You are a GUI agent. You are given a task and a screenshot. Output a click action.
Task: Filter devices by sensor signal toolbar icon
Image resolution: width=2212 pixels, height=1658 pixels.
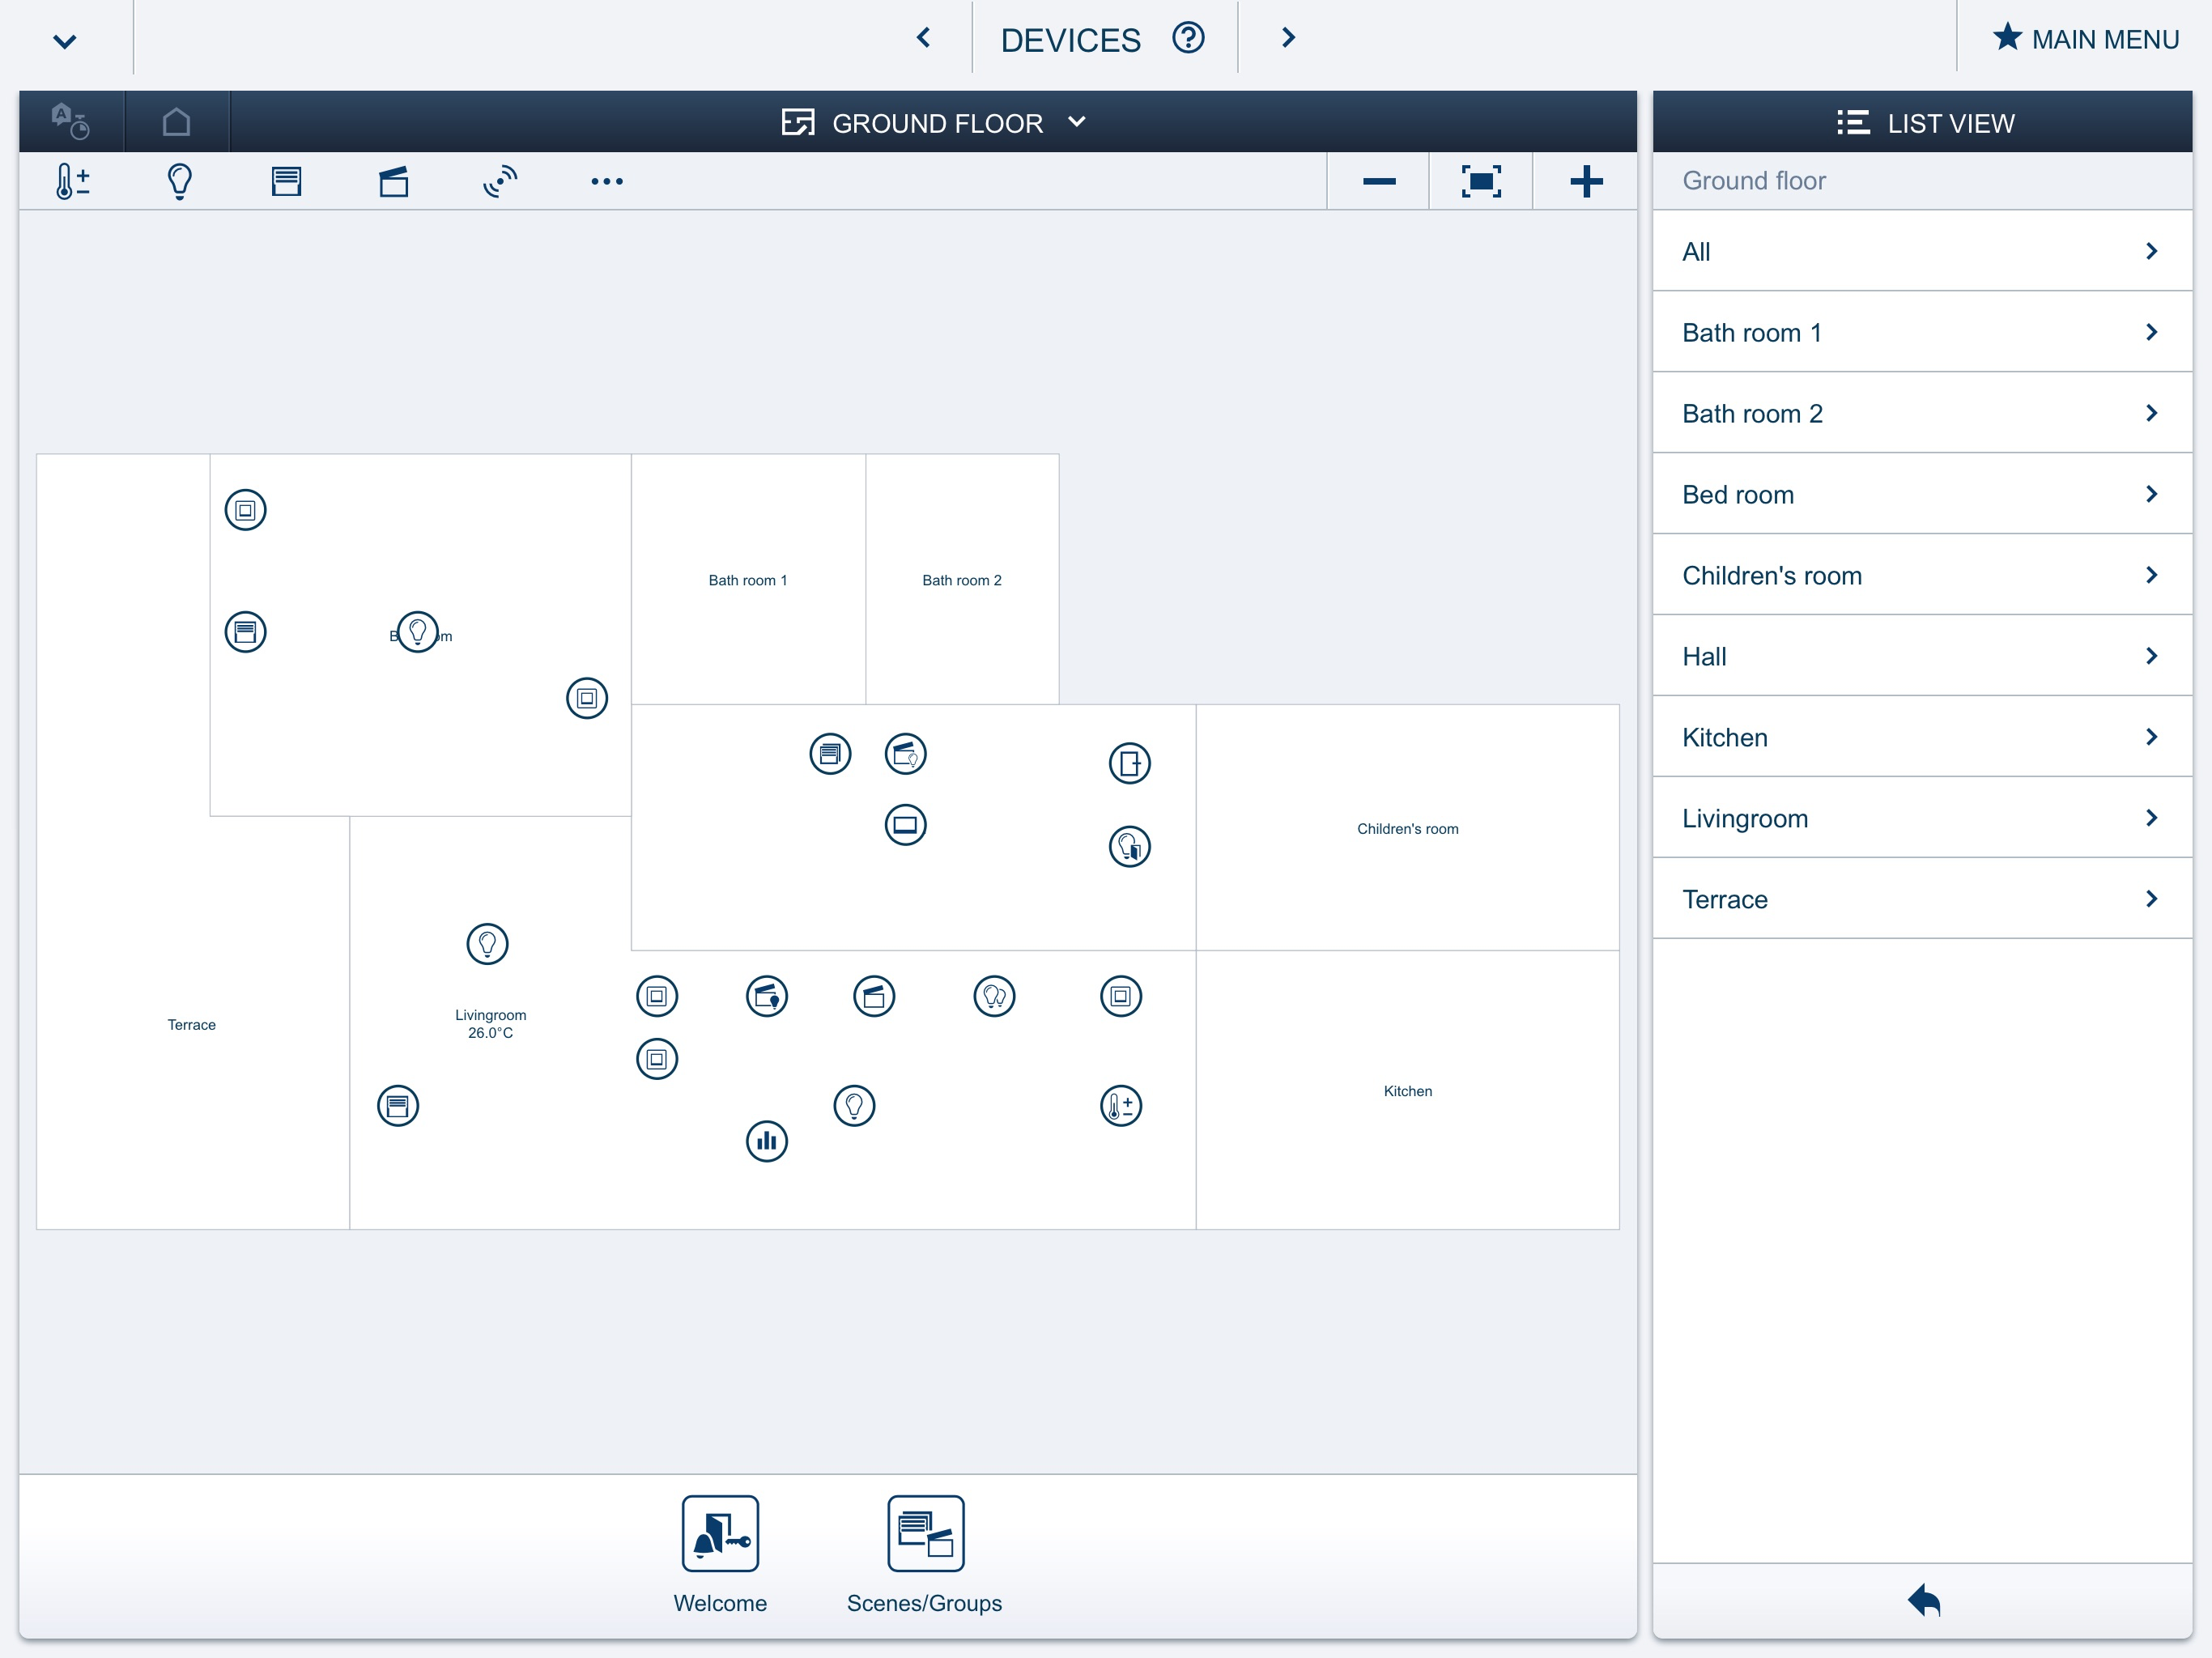point(500,181)
